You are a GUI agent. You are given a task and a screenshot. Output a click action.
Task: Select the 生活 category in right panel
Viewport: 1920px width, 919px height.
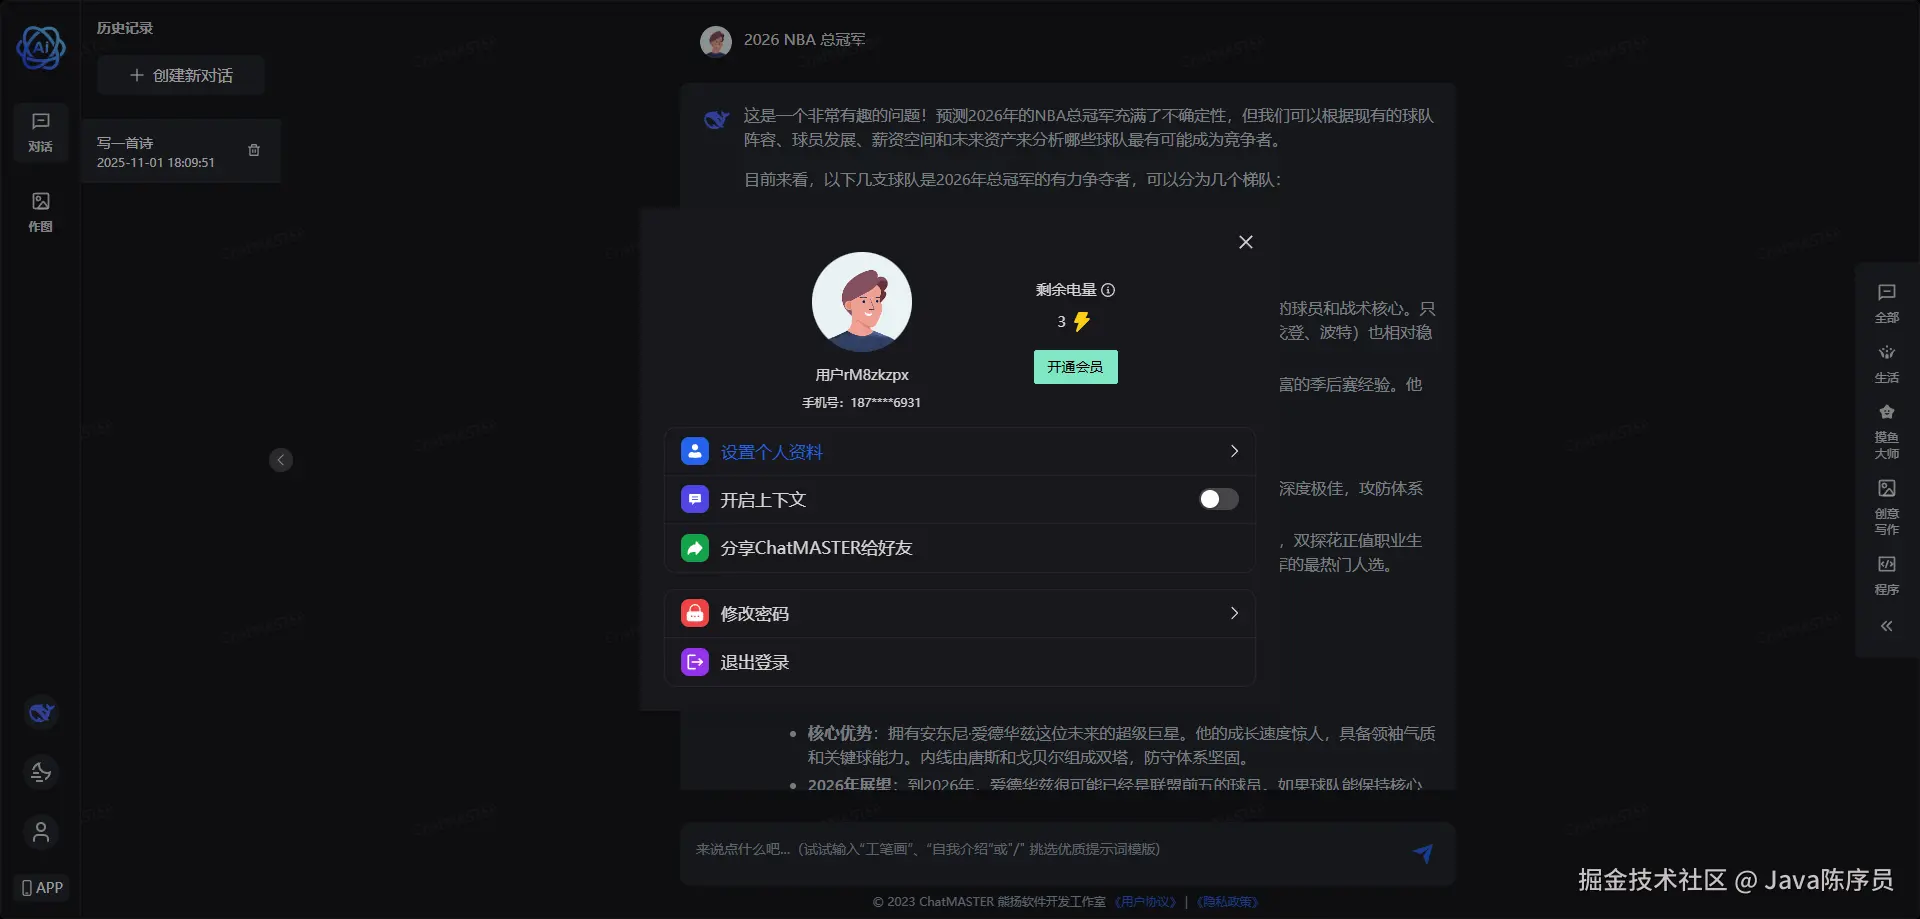1887,363
